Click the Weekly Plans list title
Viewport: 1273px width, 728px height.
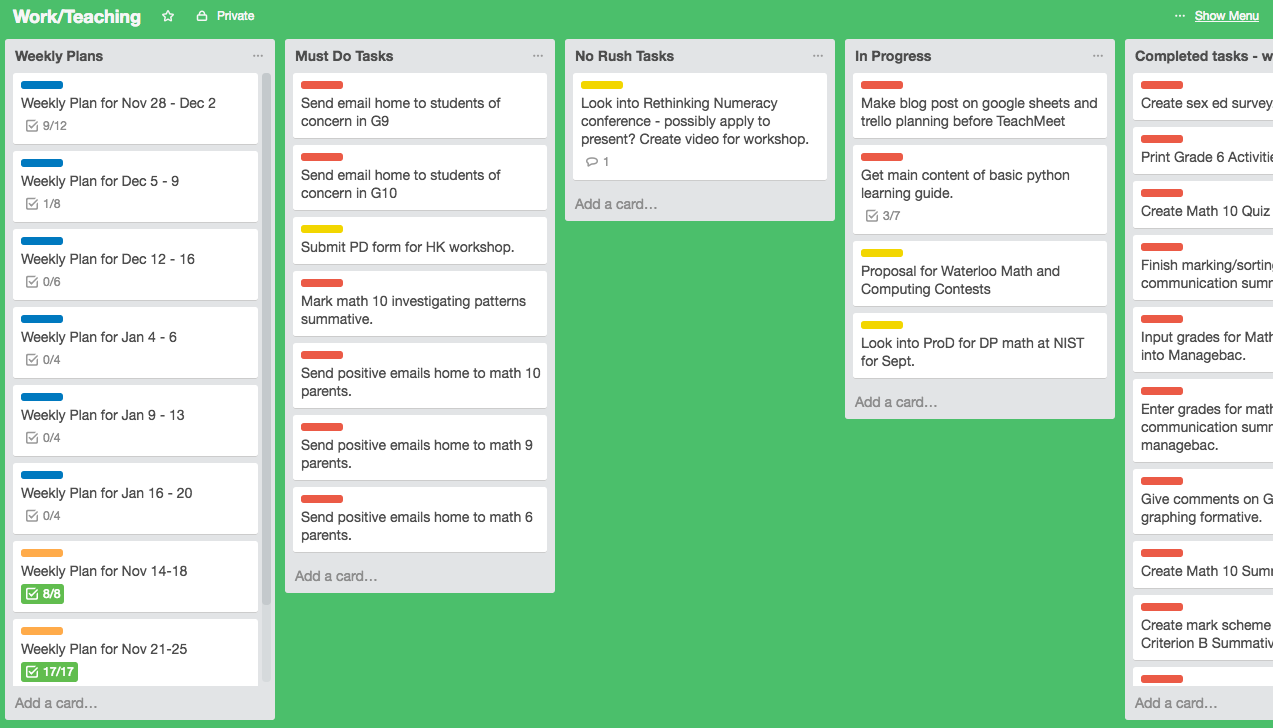point(59,56)
